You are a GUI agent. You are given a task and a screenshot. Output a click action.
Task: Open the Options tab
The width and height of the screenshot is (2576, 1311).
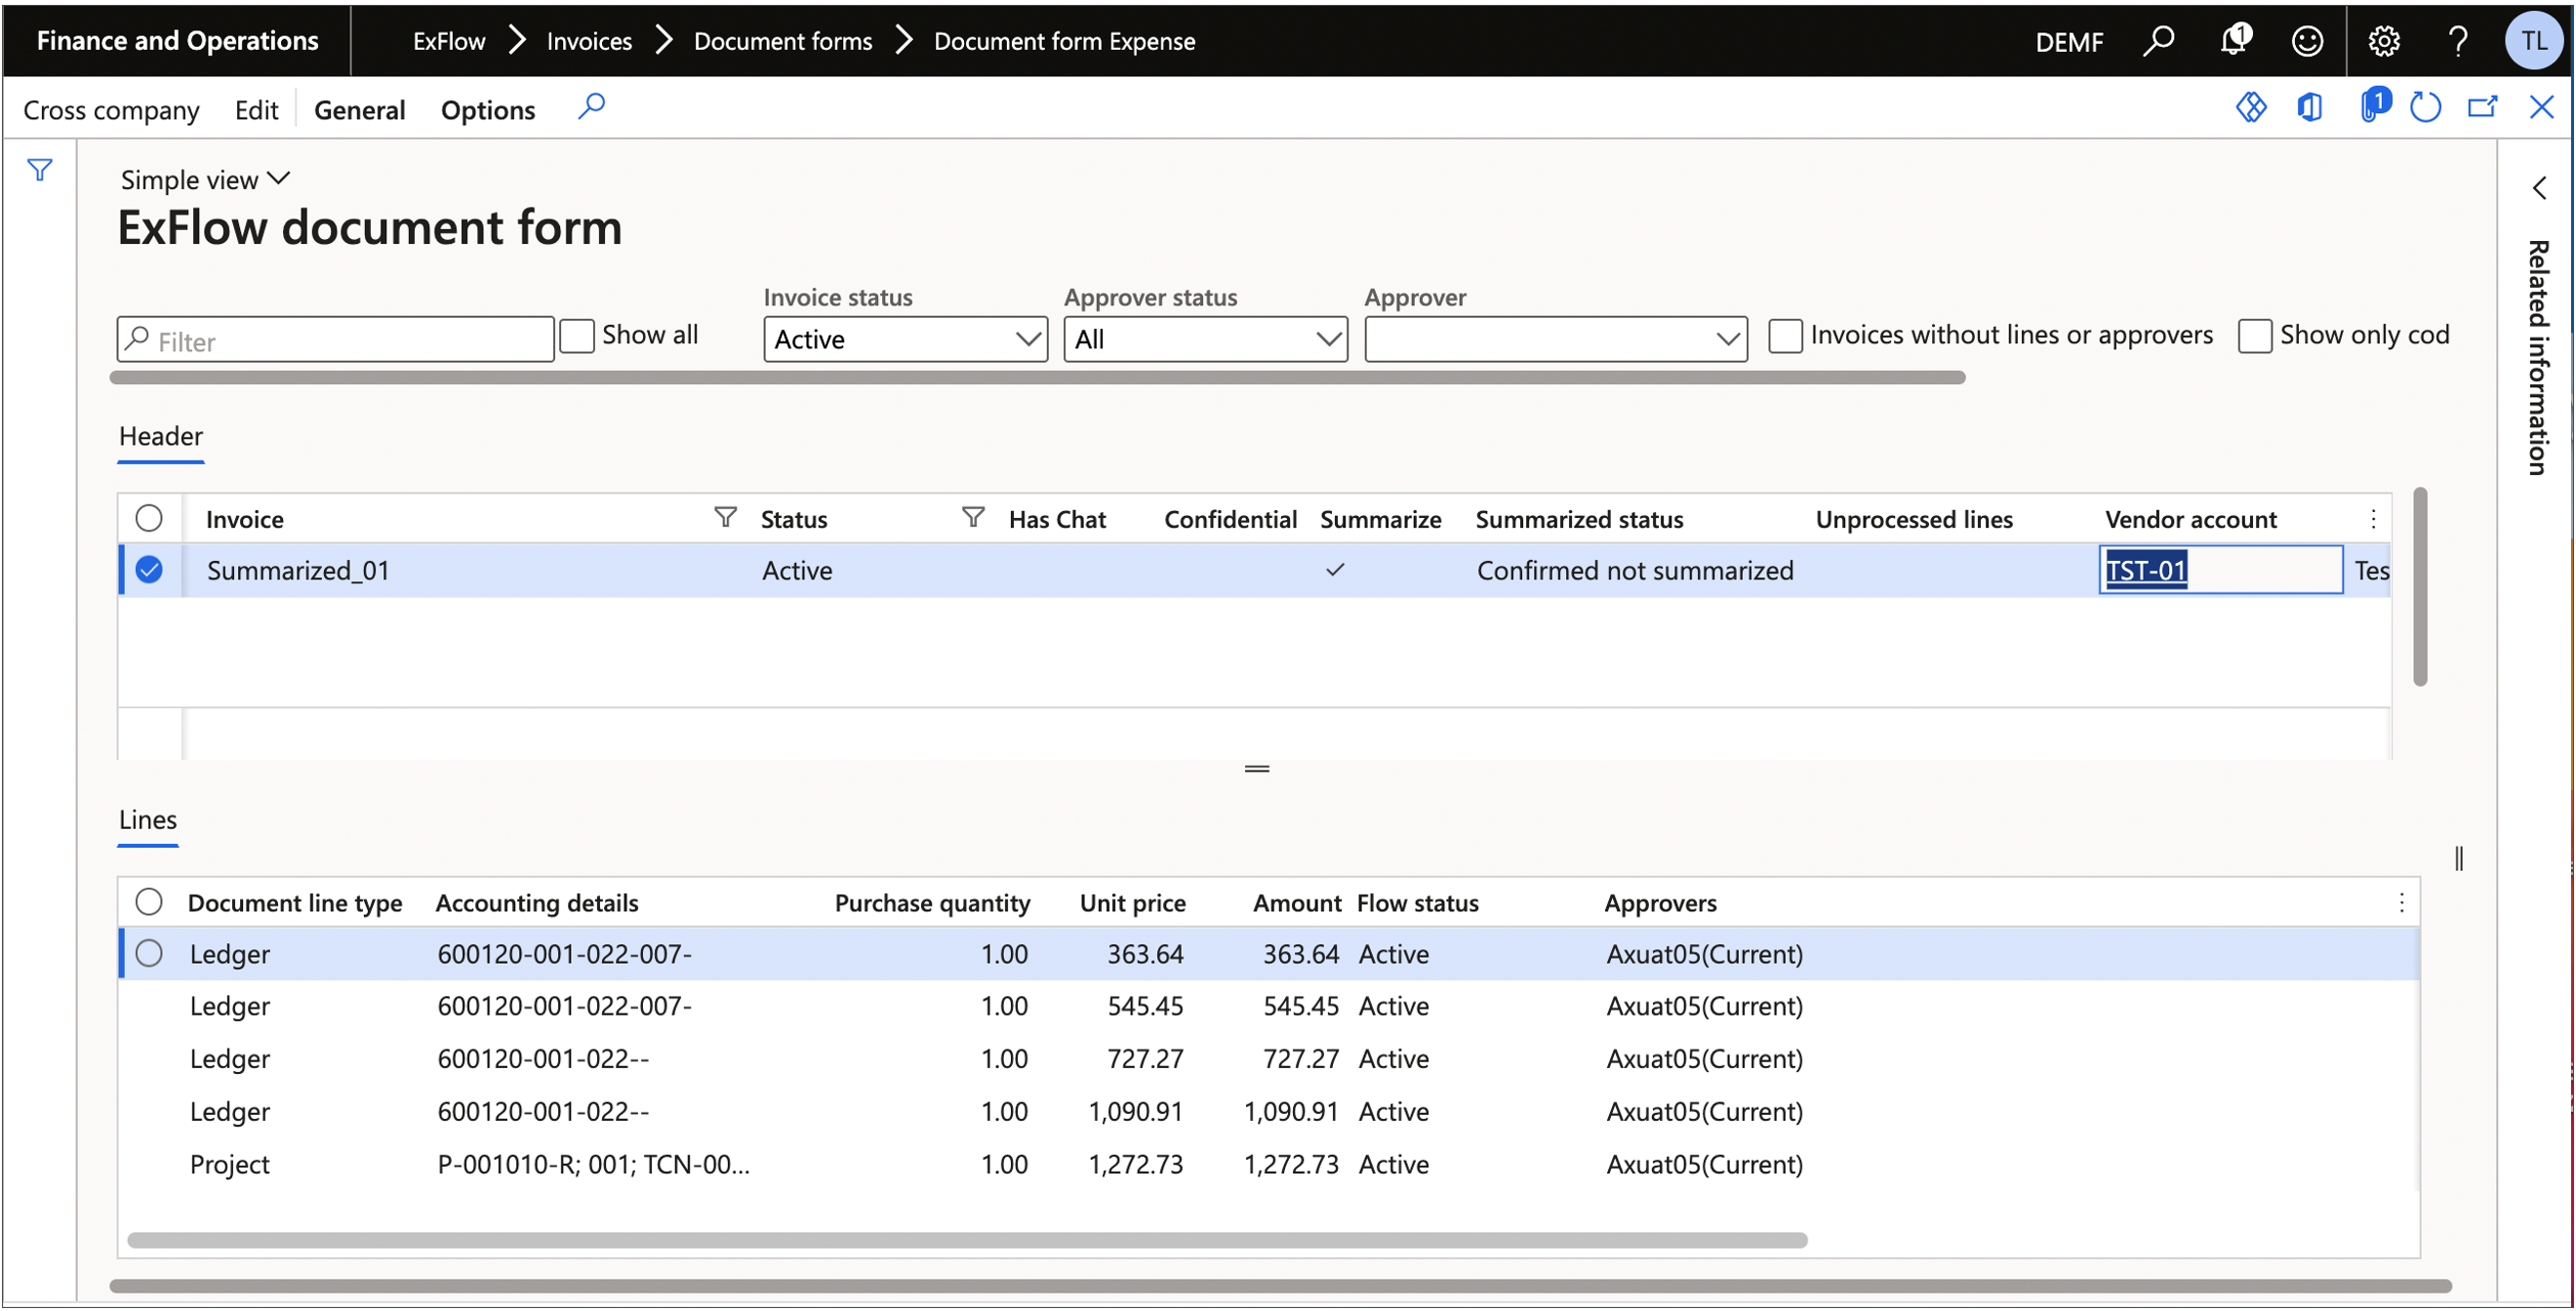point(488,110)
